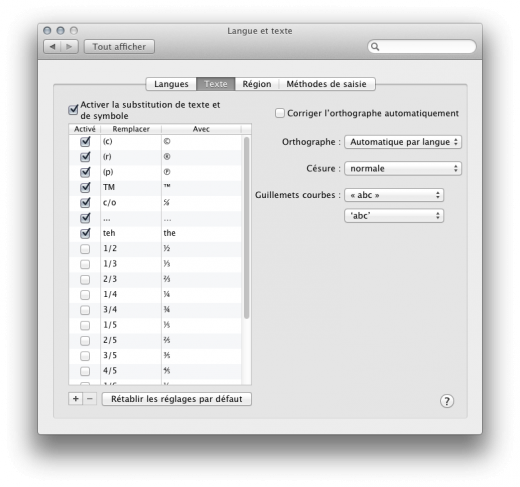Focus the preferences search field
520x487 pixels.
point(422,47)
